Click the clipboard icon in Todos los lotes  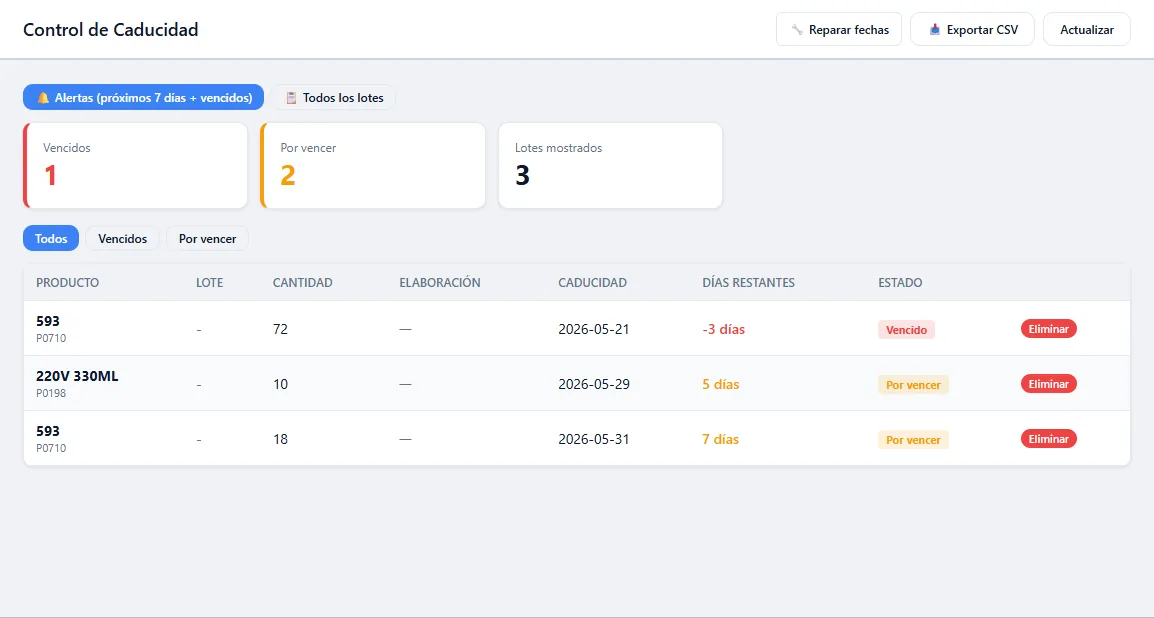click(291, 98)
